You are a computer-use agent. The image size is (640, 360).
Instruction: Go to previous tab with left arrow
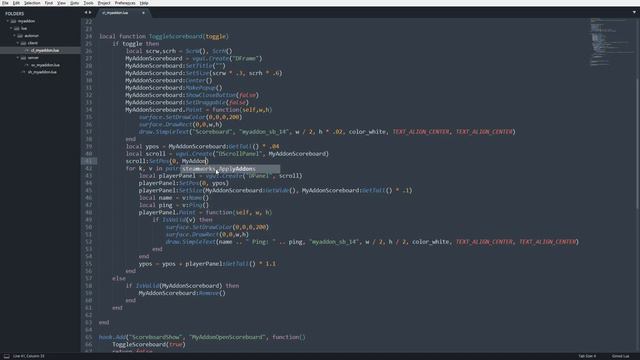click(x=86, y=13)
